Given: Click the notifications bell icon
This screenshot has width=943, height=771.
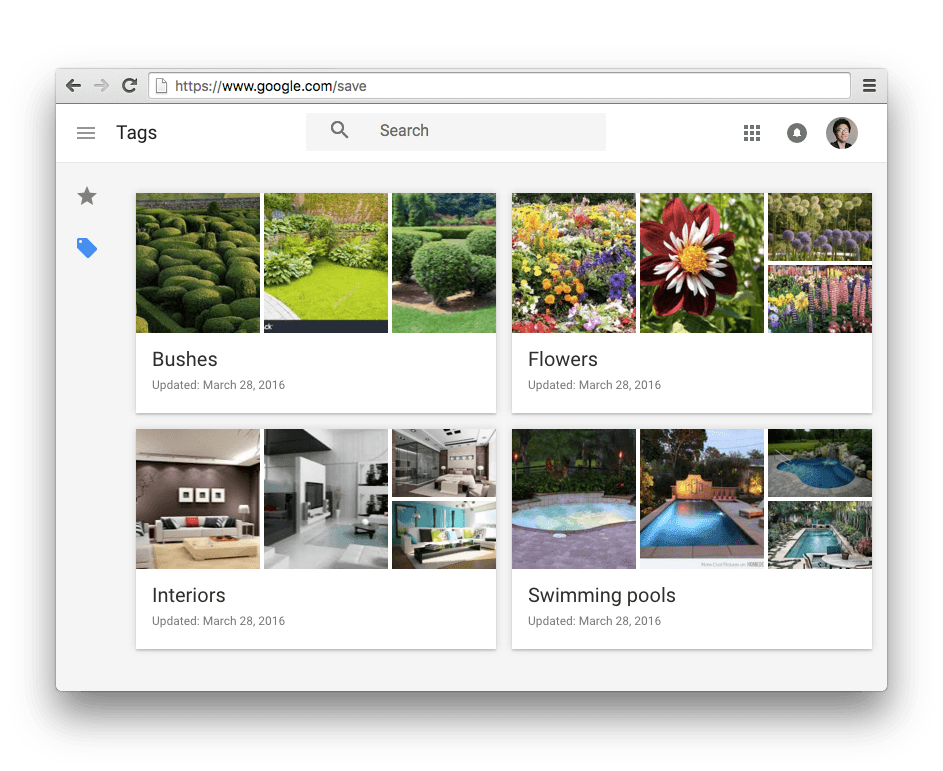Looking at the screenshot, I should [797, 133].
